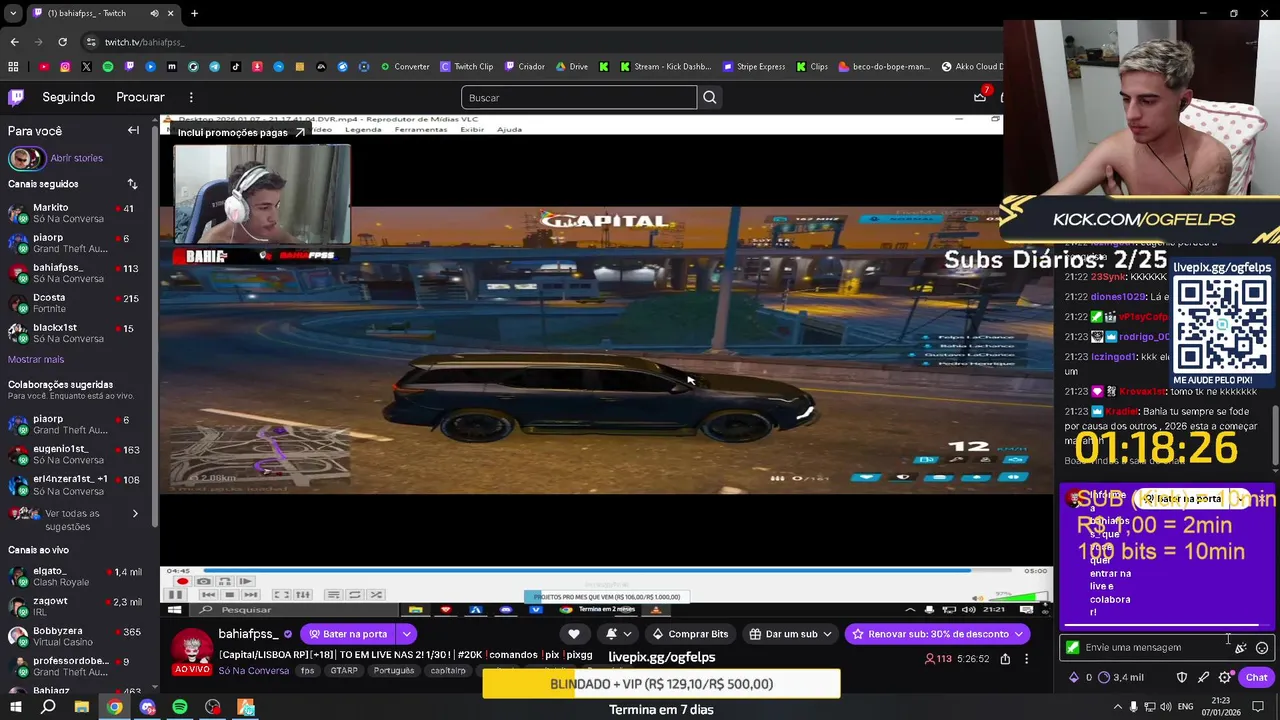Click the GTARP tag
The image size is (1280, 720).
[x=344, y=671]
